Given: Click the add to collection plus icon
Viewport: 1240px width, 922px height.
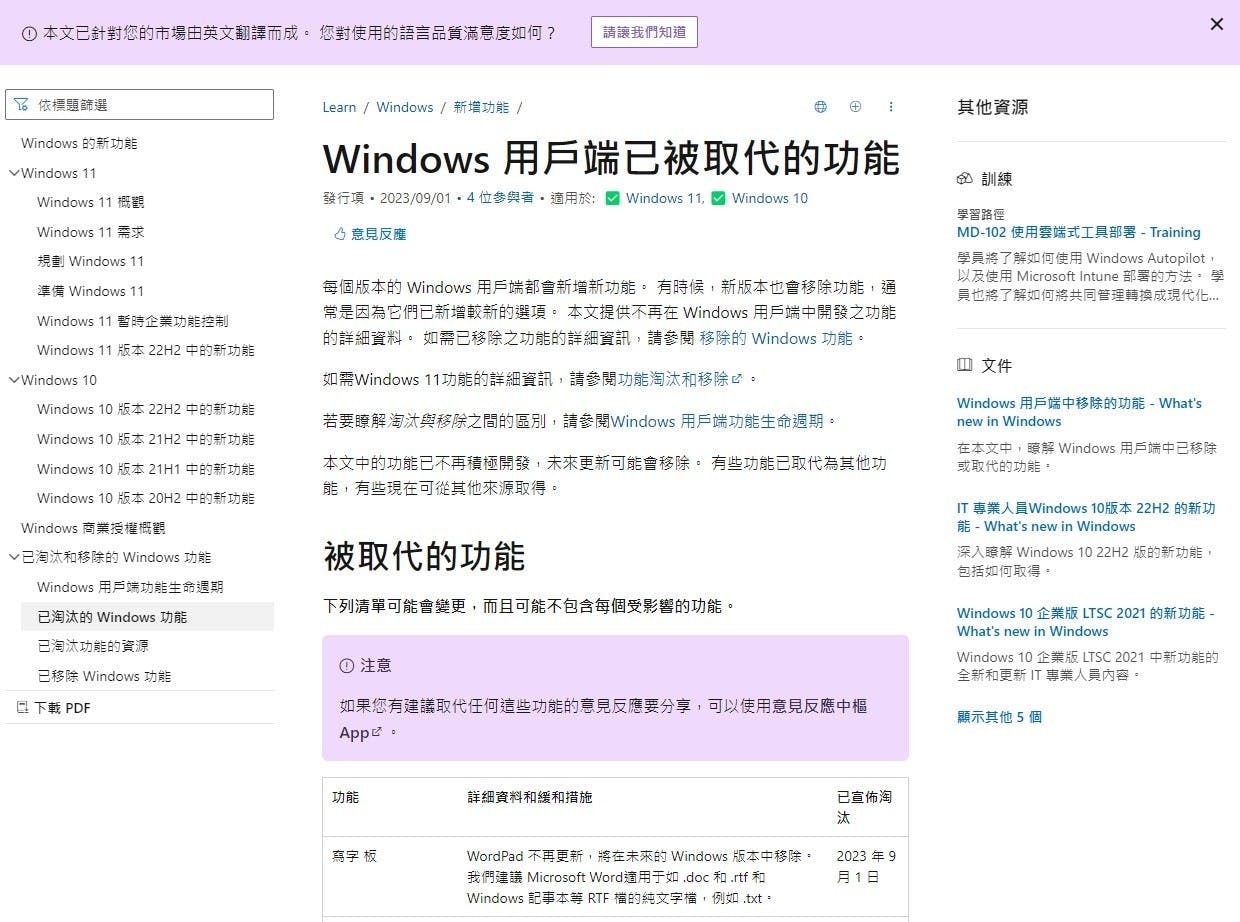Looking at the screenshot, I should (855, 107).
